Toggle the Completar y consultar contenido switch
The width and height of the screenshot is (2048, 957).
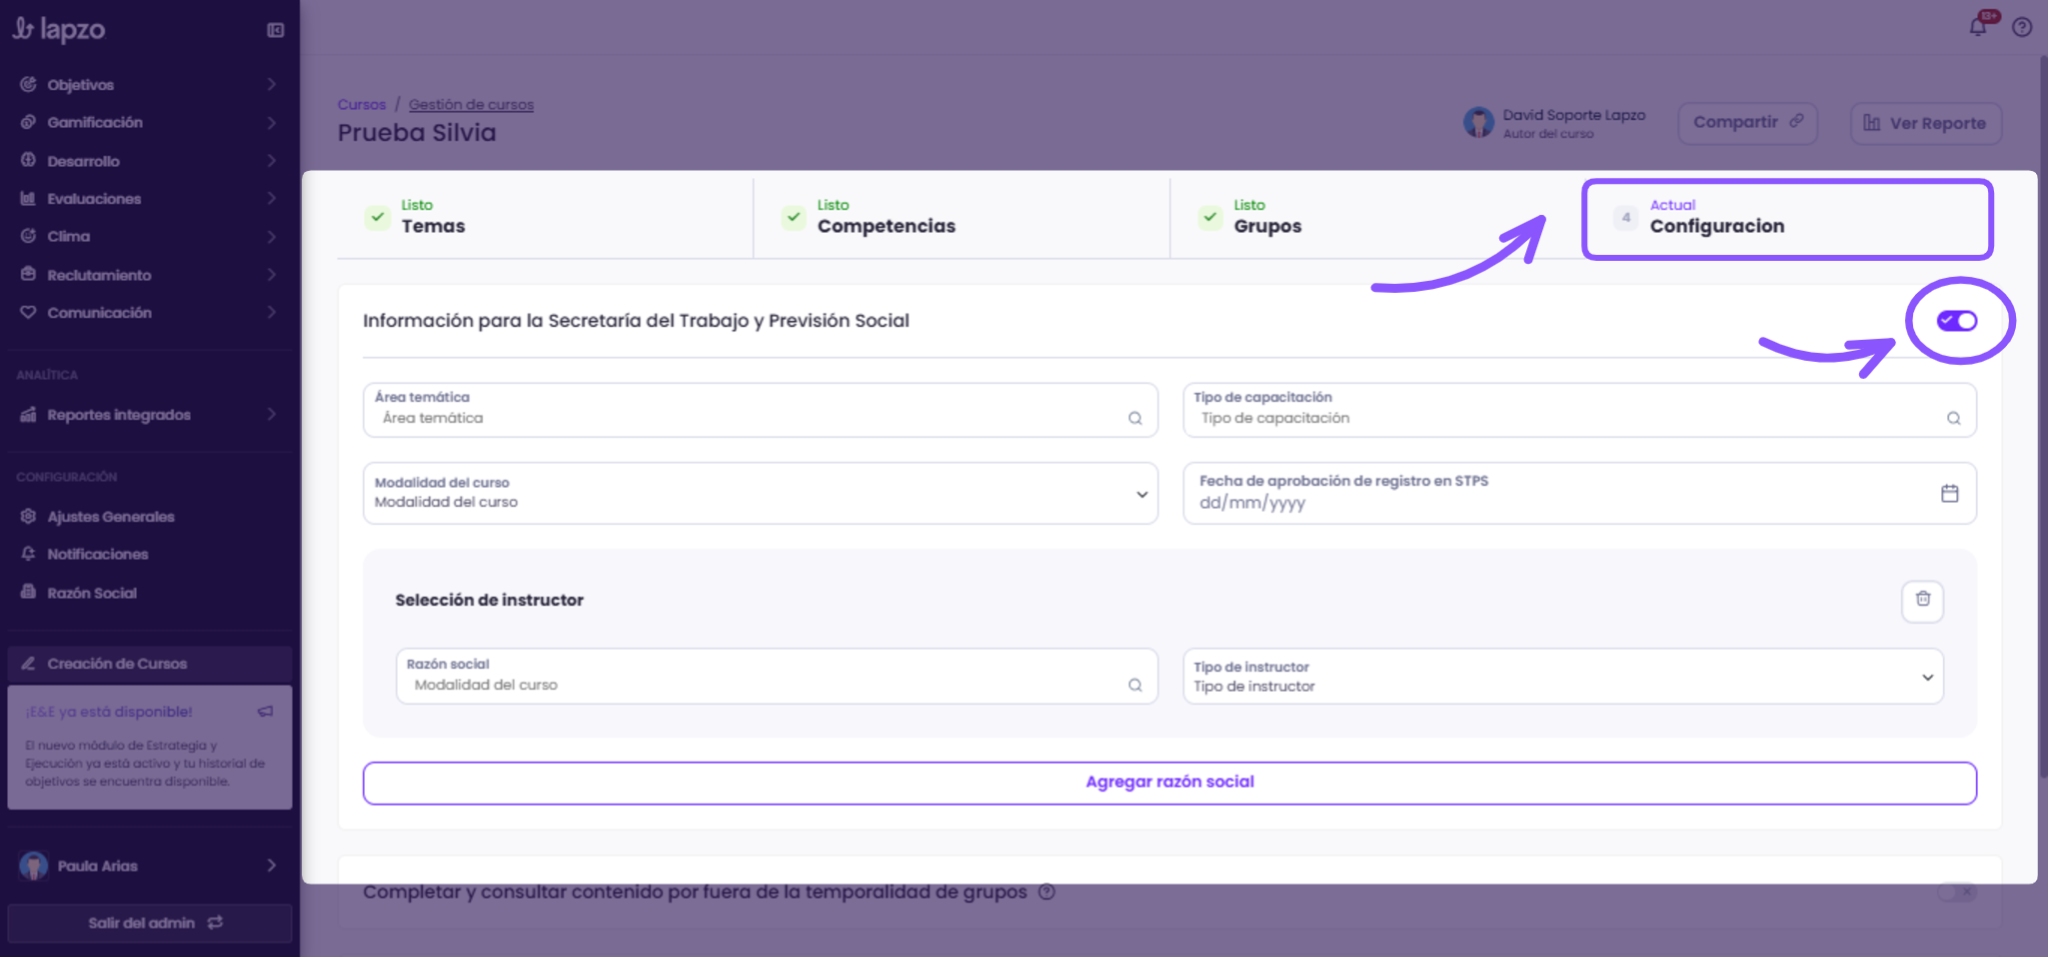[1957, 892]
